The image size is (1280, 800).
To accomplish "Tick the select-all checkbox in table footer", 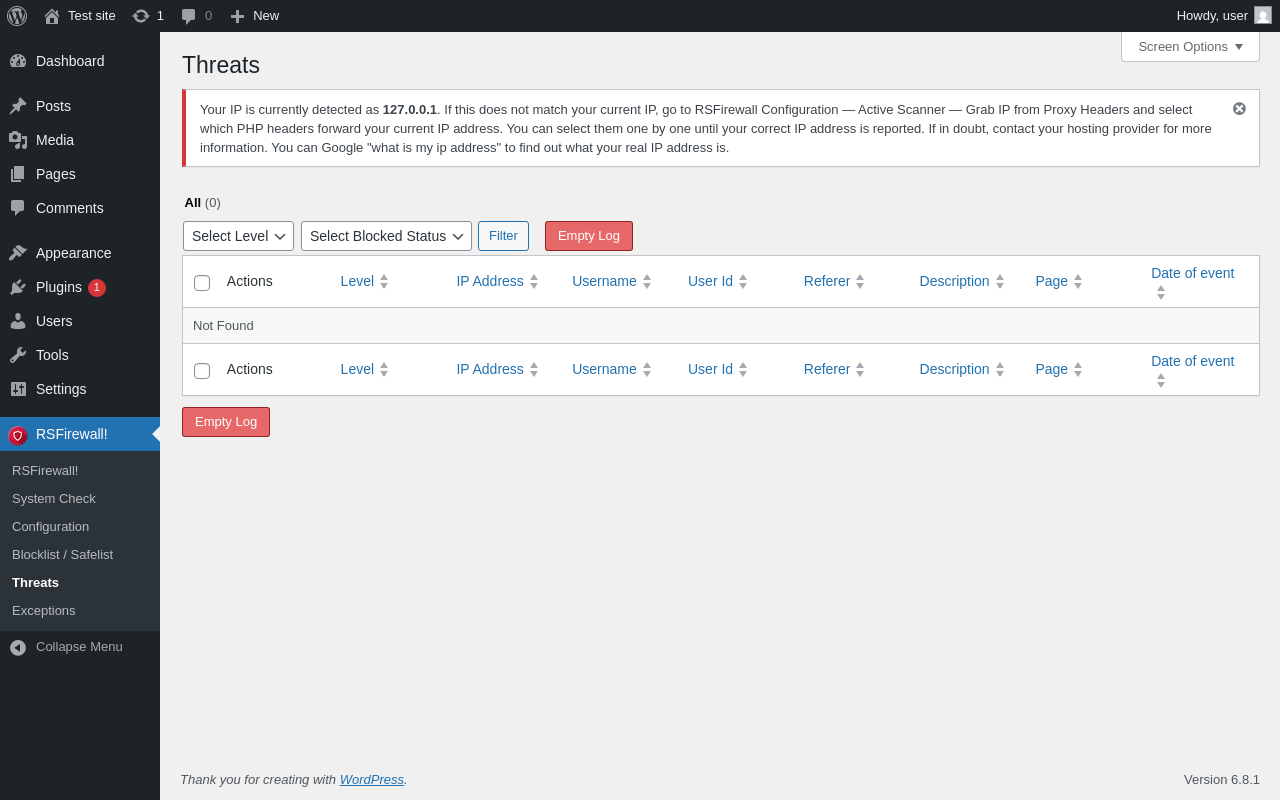I will pyautogui.click(x=202, y=371).
